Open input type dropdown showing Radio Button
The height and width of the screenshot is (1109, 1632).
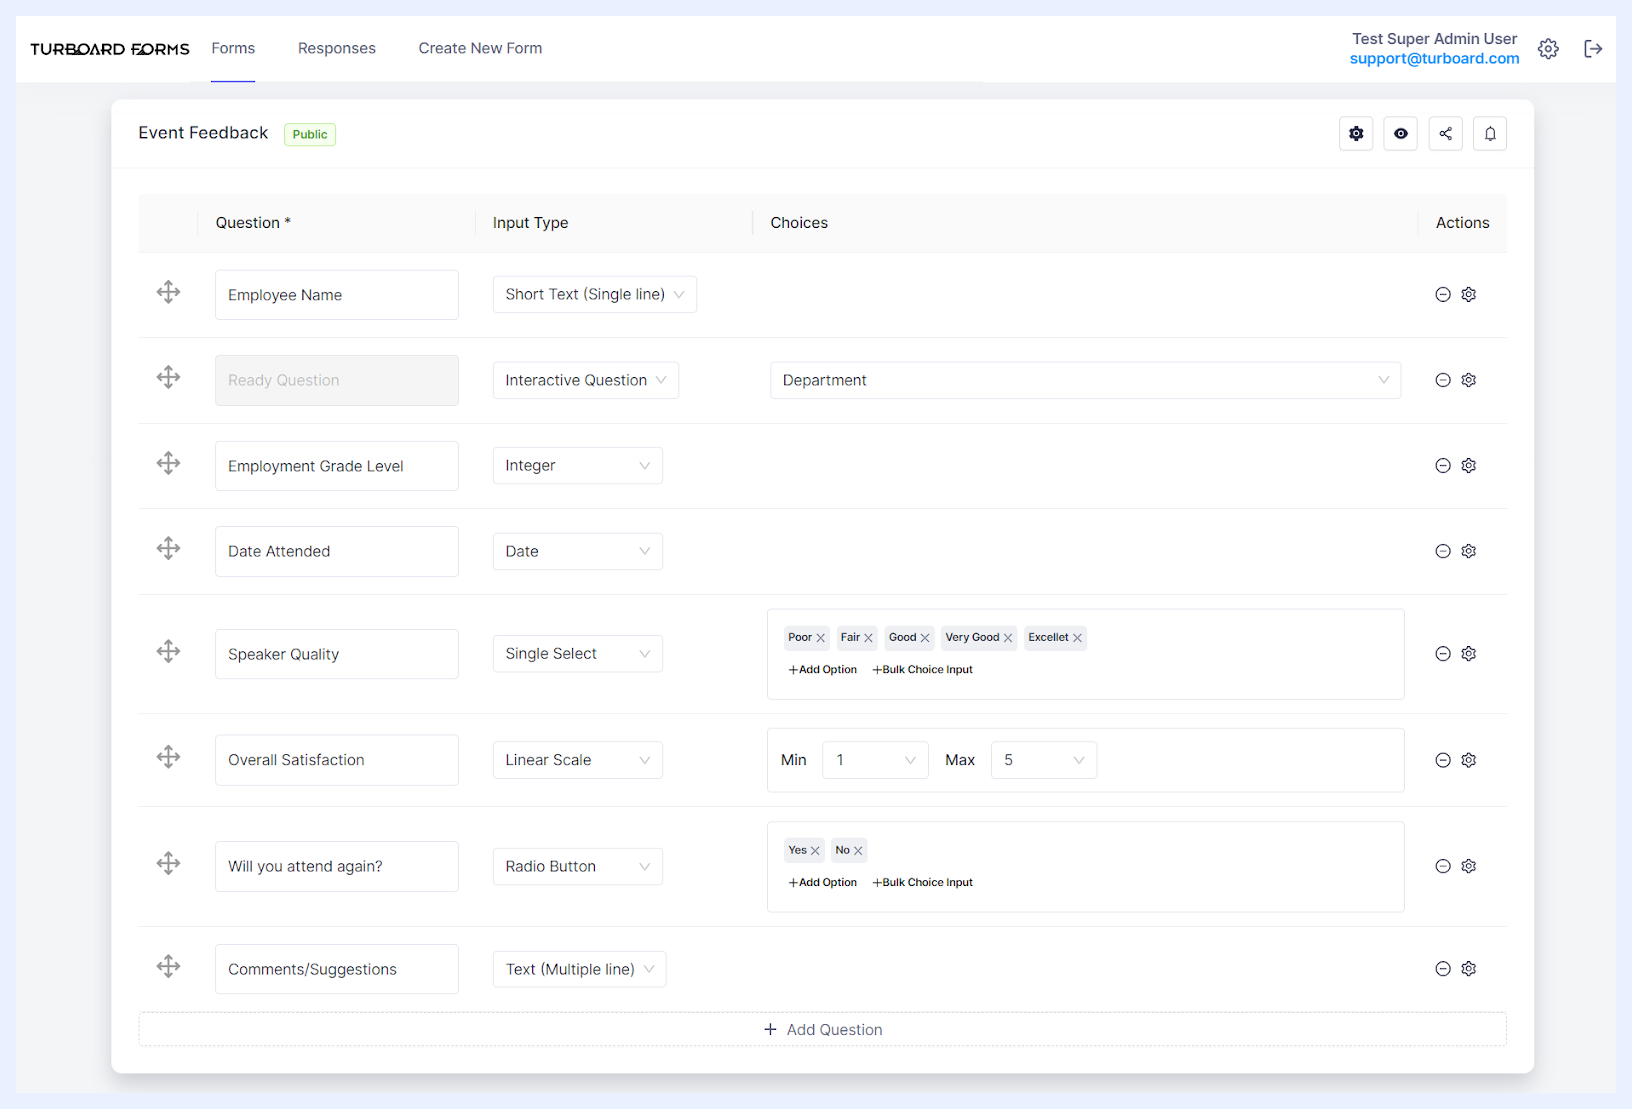coord(577,867)
